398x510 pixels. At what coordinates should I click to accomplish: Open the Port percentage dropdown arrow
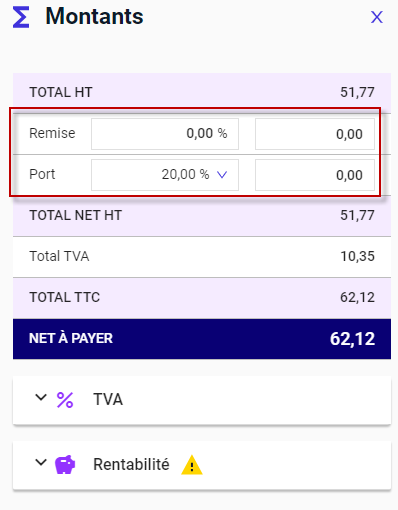point(222,174)
